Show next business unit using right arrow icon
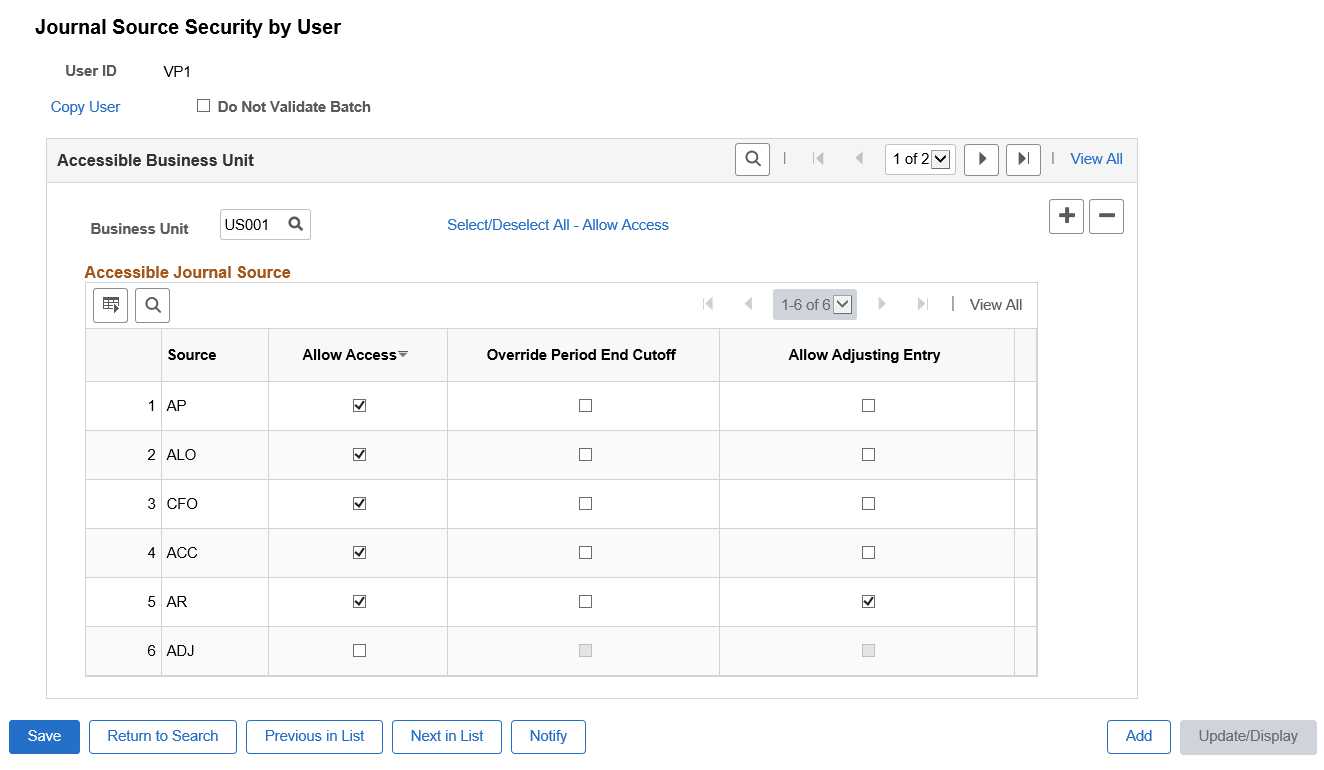The image size is (1324, 770). coord(981,159)
